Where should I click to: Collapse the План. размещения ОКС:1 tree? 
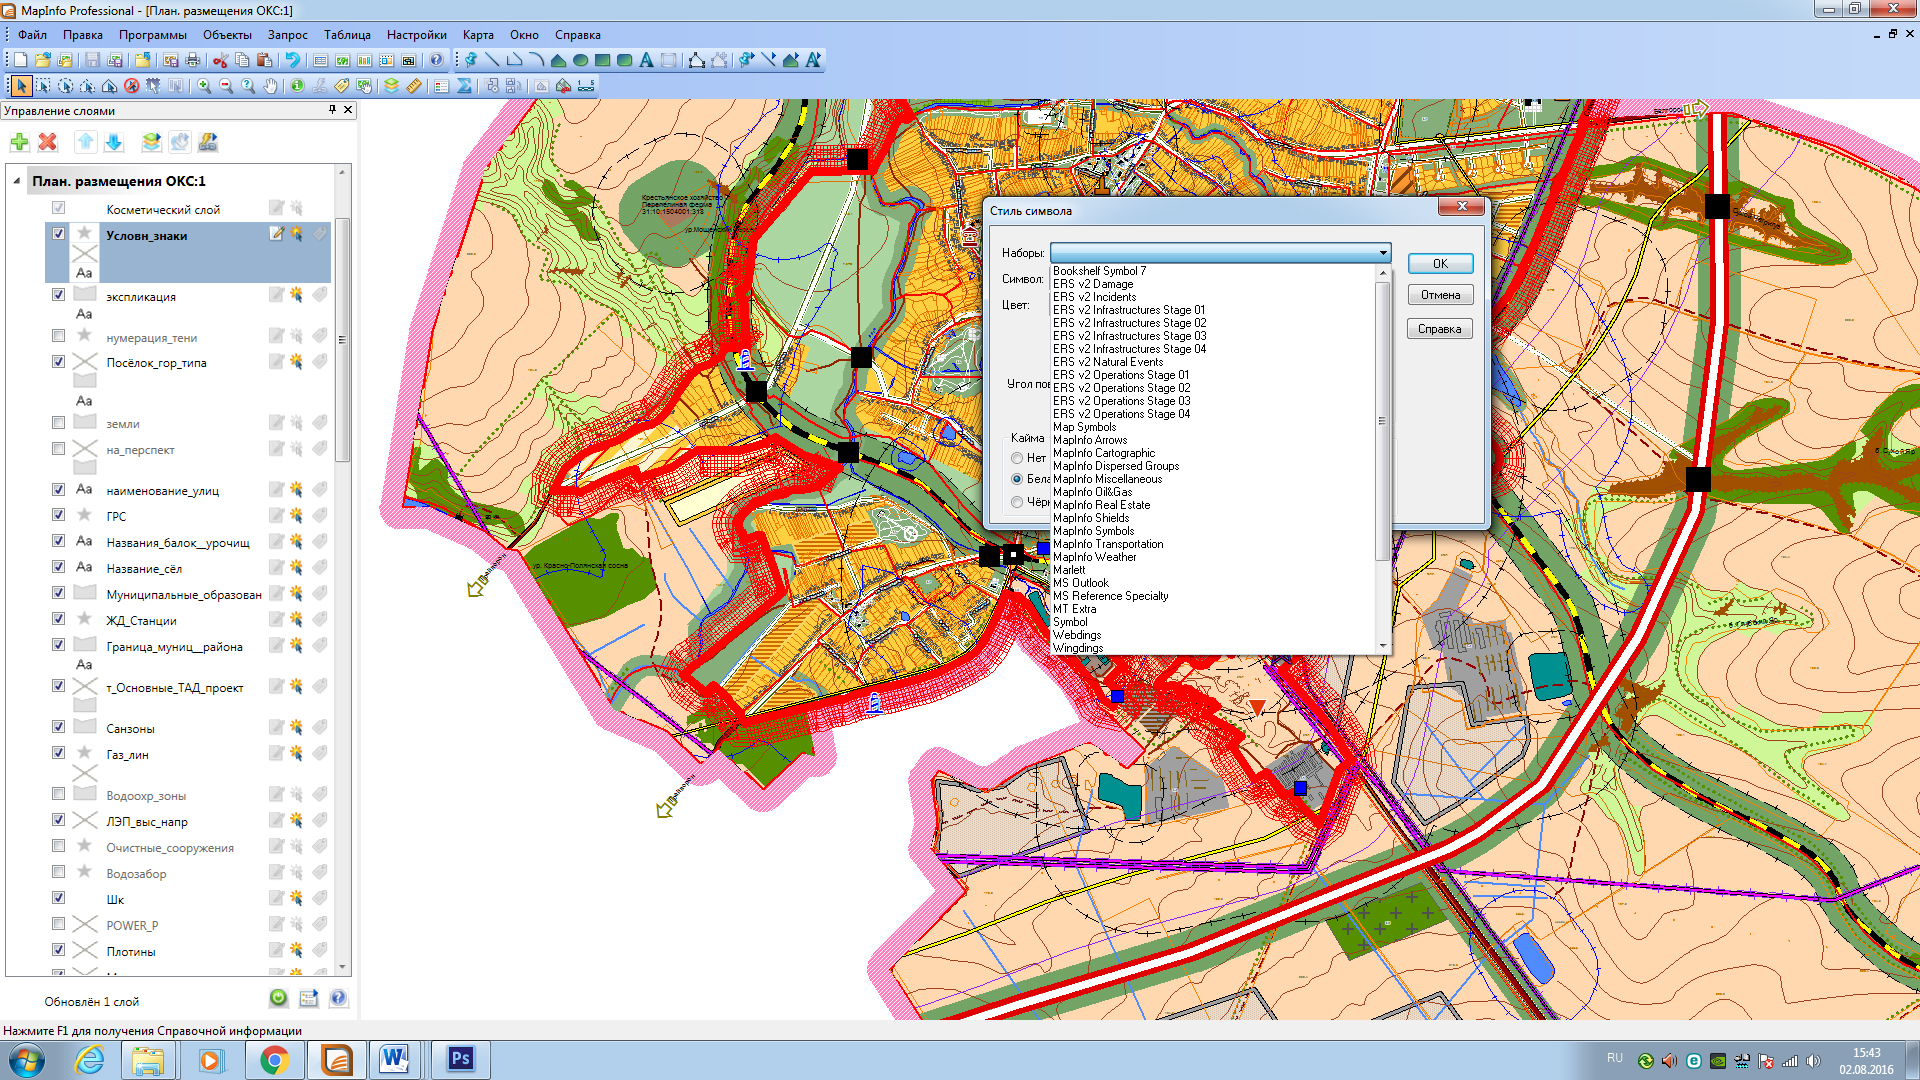click(16, 181)
